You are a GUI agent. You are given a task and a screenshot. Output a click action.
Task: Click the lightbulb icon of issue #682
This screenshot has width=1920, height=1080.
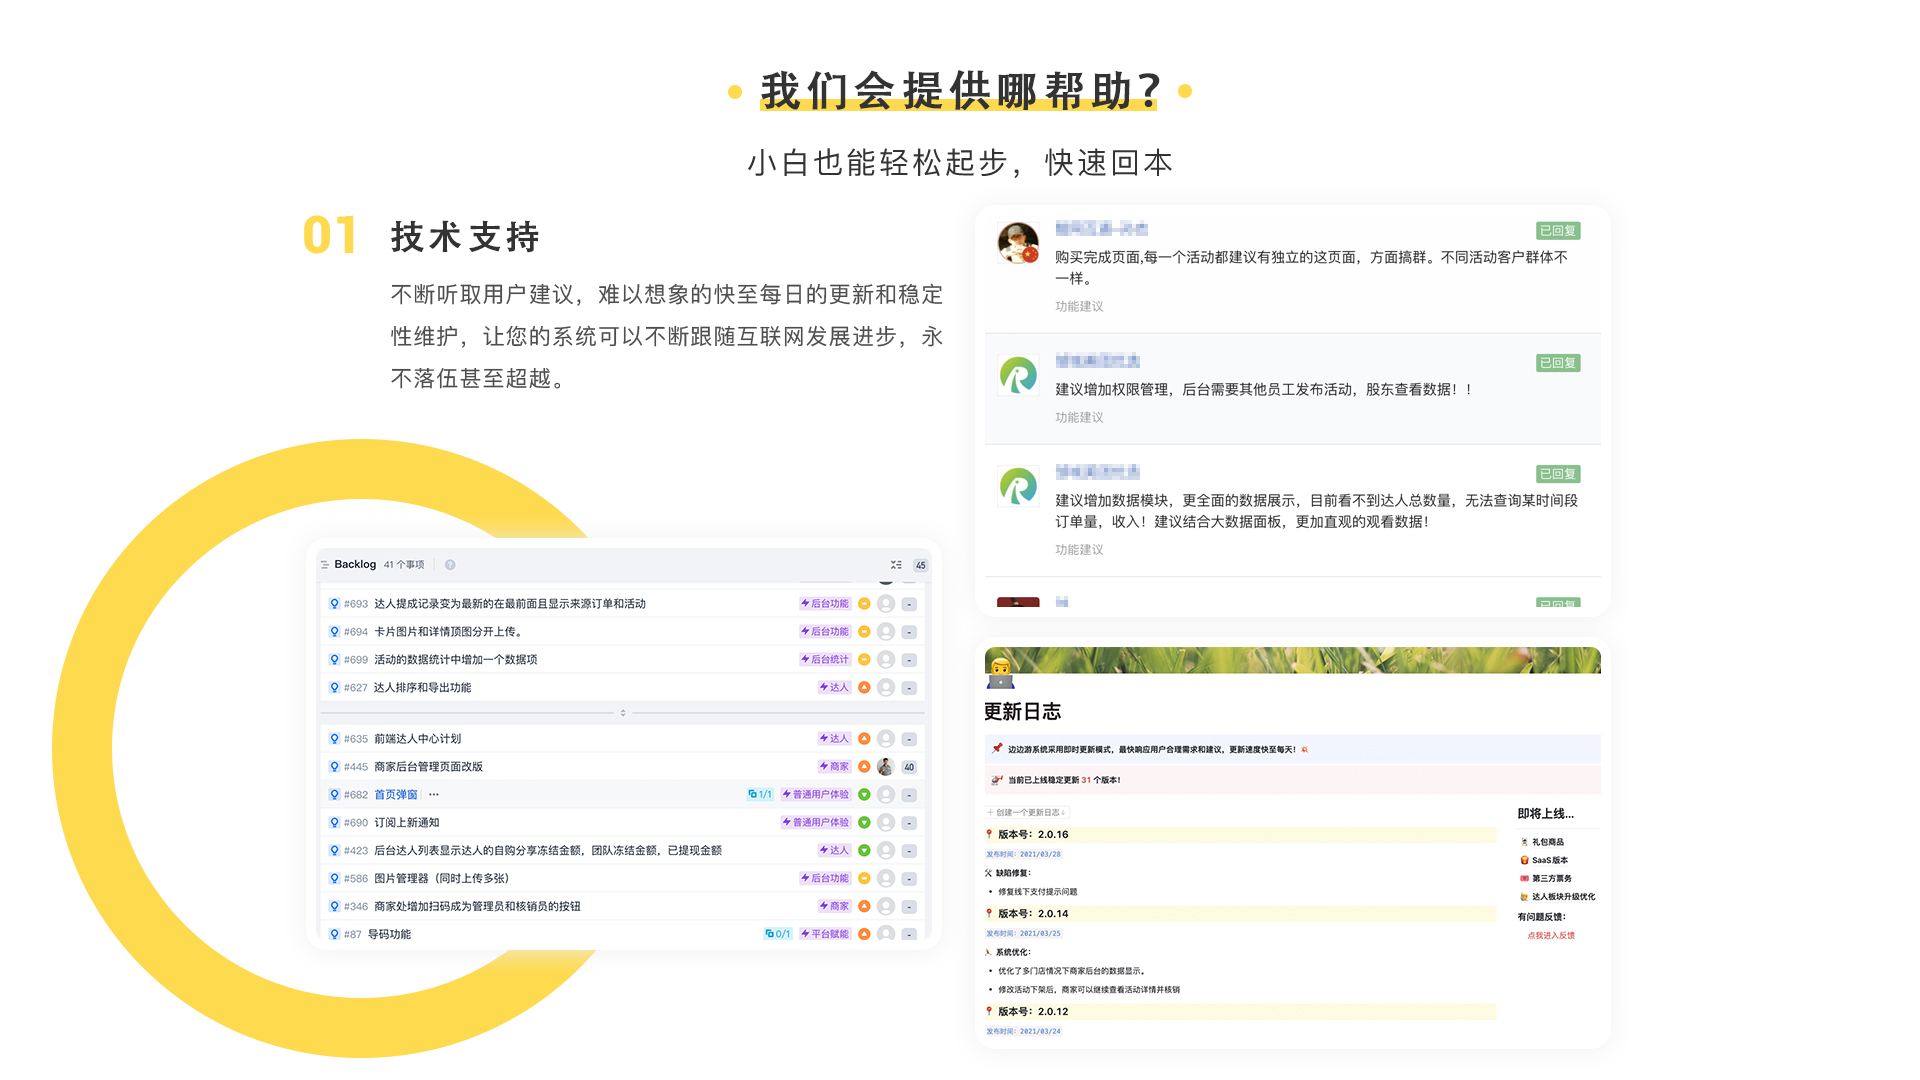pos(334,795)
